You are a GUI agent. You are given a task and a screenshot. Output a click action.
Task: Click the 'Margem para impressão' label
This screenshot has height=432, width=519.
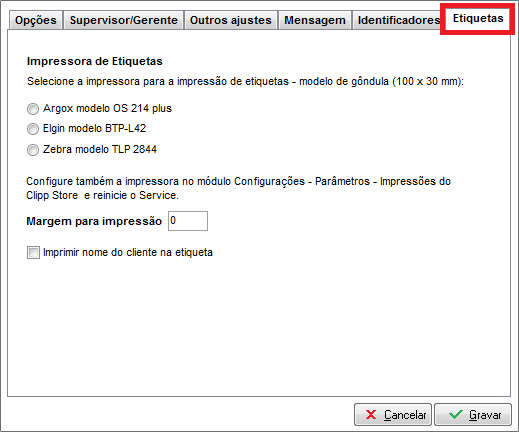pyautogui.click(x=94, y=221)
